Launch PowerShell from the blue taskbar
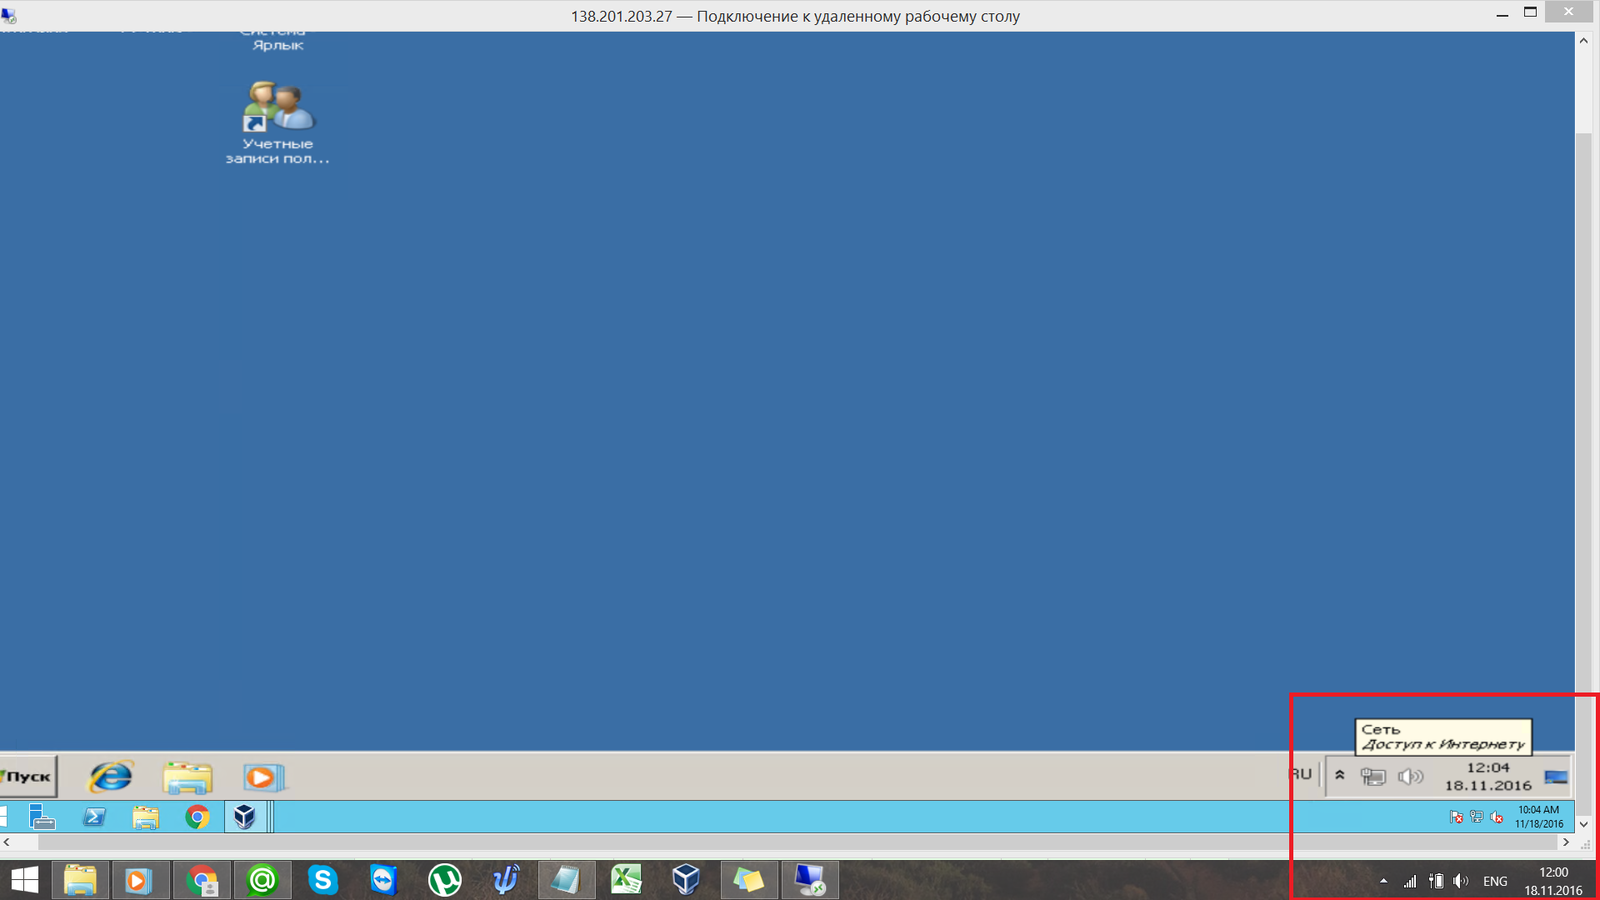Screen dimensions: 1600x900 [x=94, y=817]
